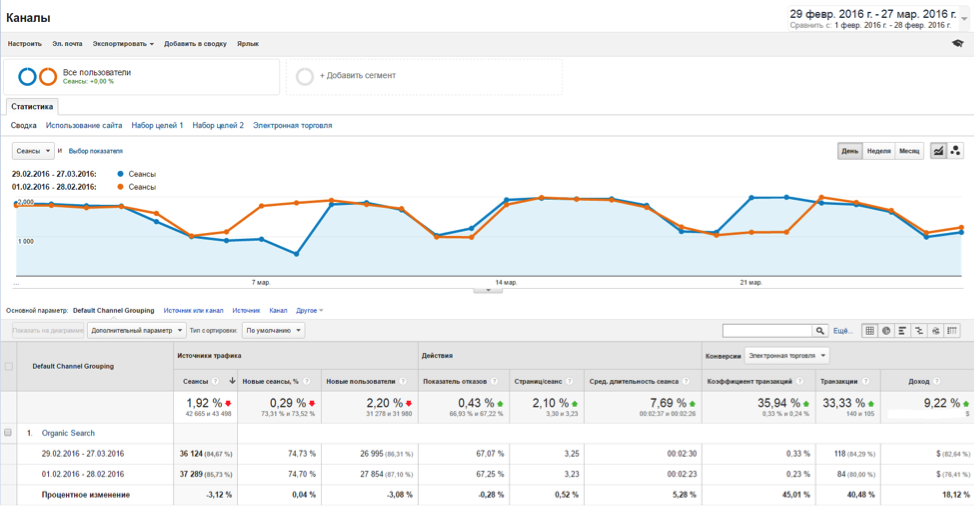Open help for Сред. длительность сеанса
This screenshot has height=506, width=975.
(686, 381)
